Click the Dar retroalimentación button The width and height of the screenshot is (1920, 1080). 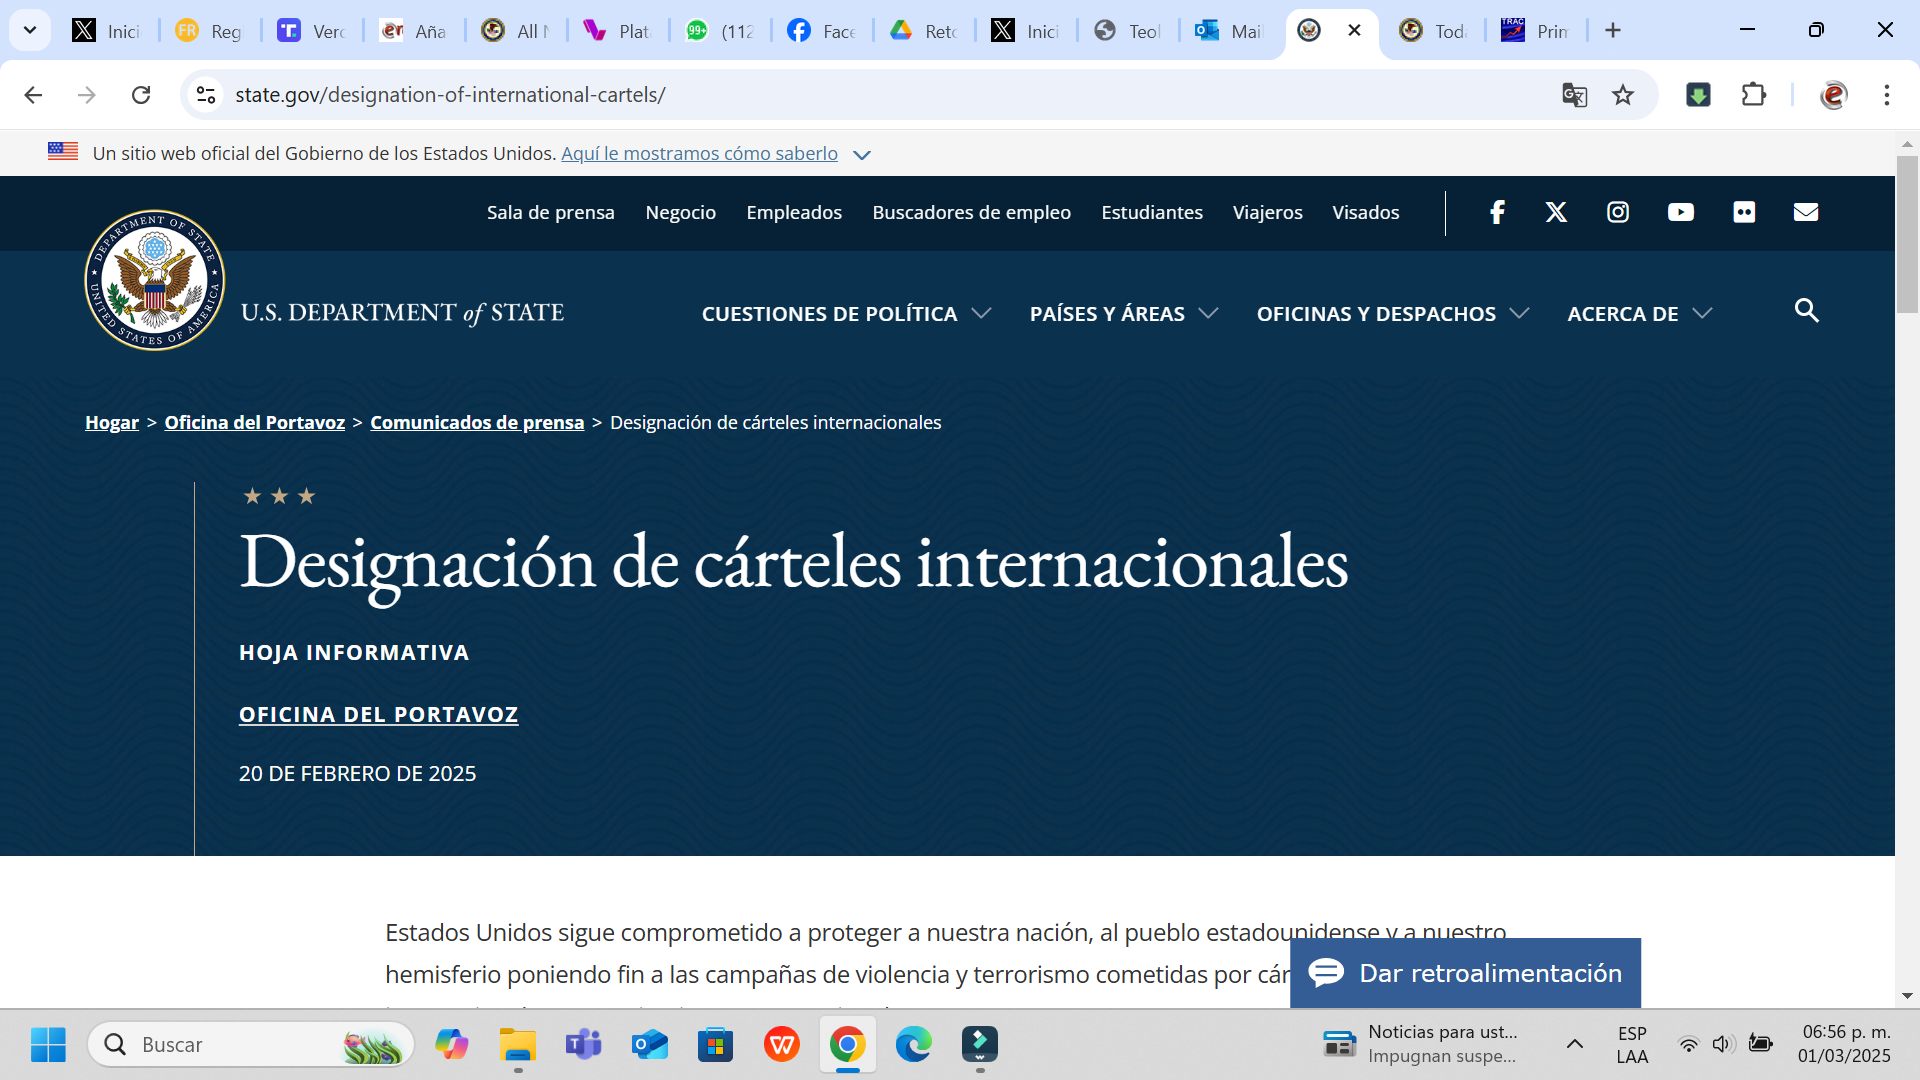tap(1466, 972)
